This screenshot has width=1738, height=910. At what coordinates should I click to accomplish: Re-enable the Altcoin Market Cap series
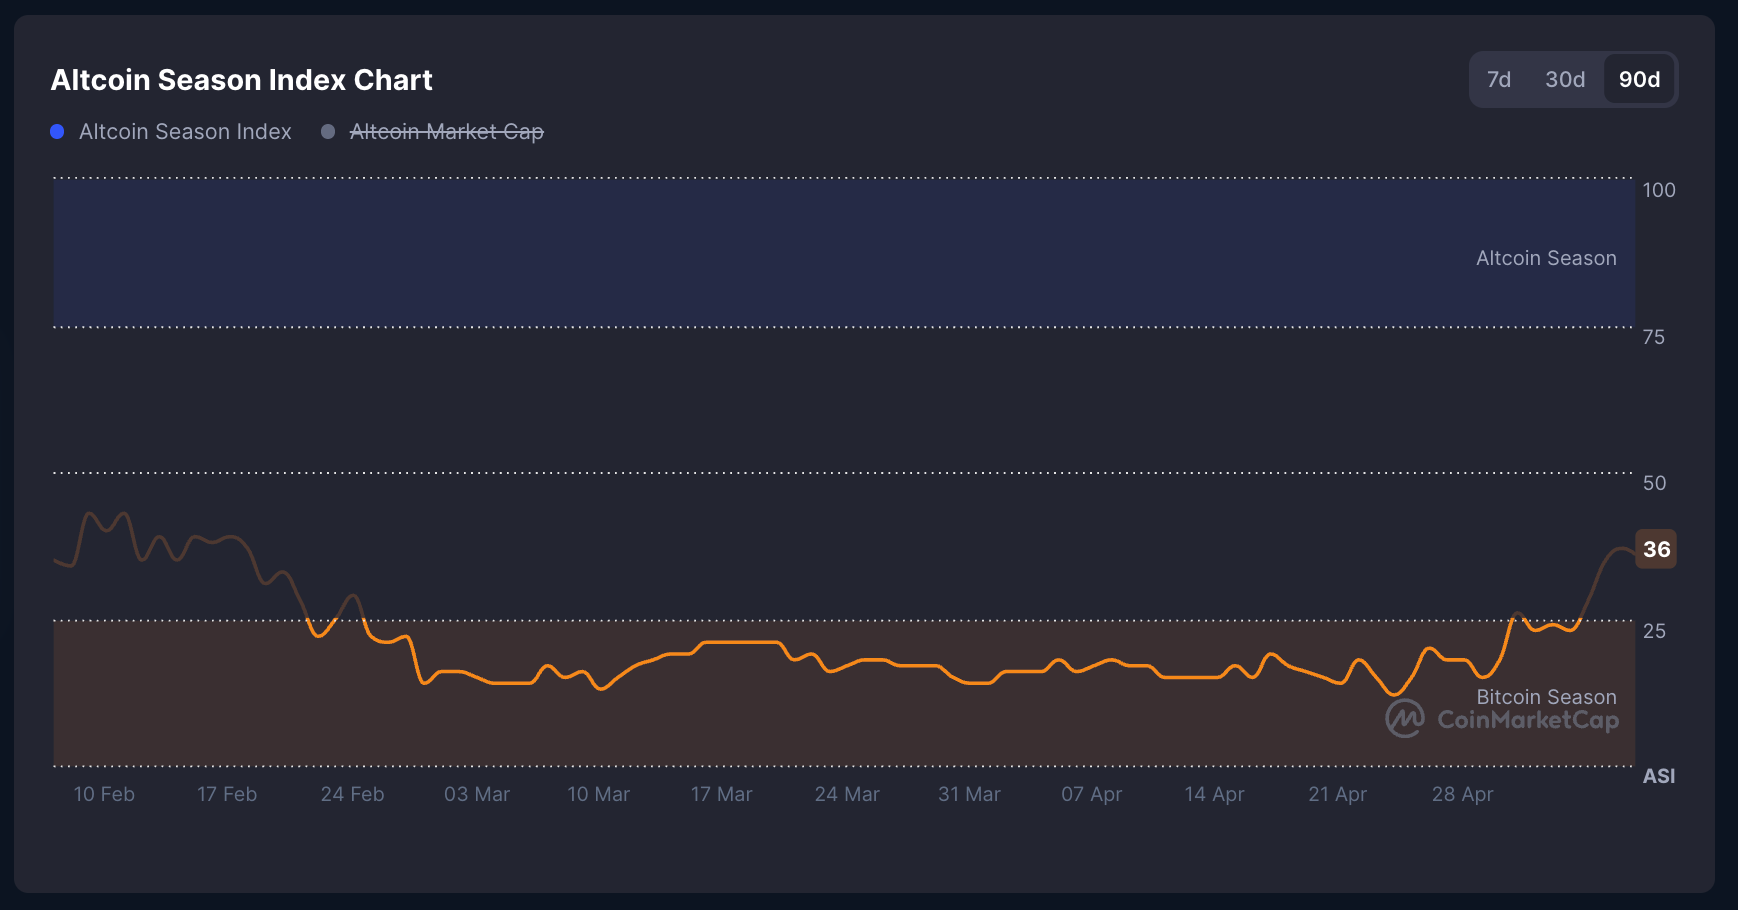446,131
